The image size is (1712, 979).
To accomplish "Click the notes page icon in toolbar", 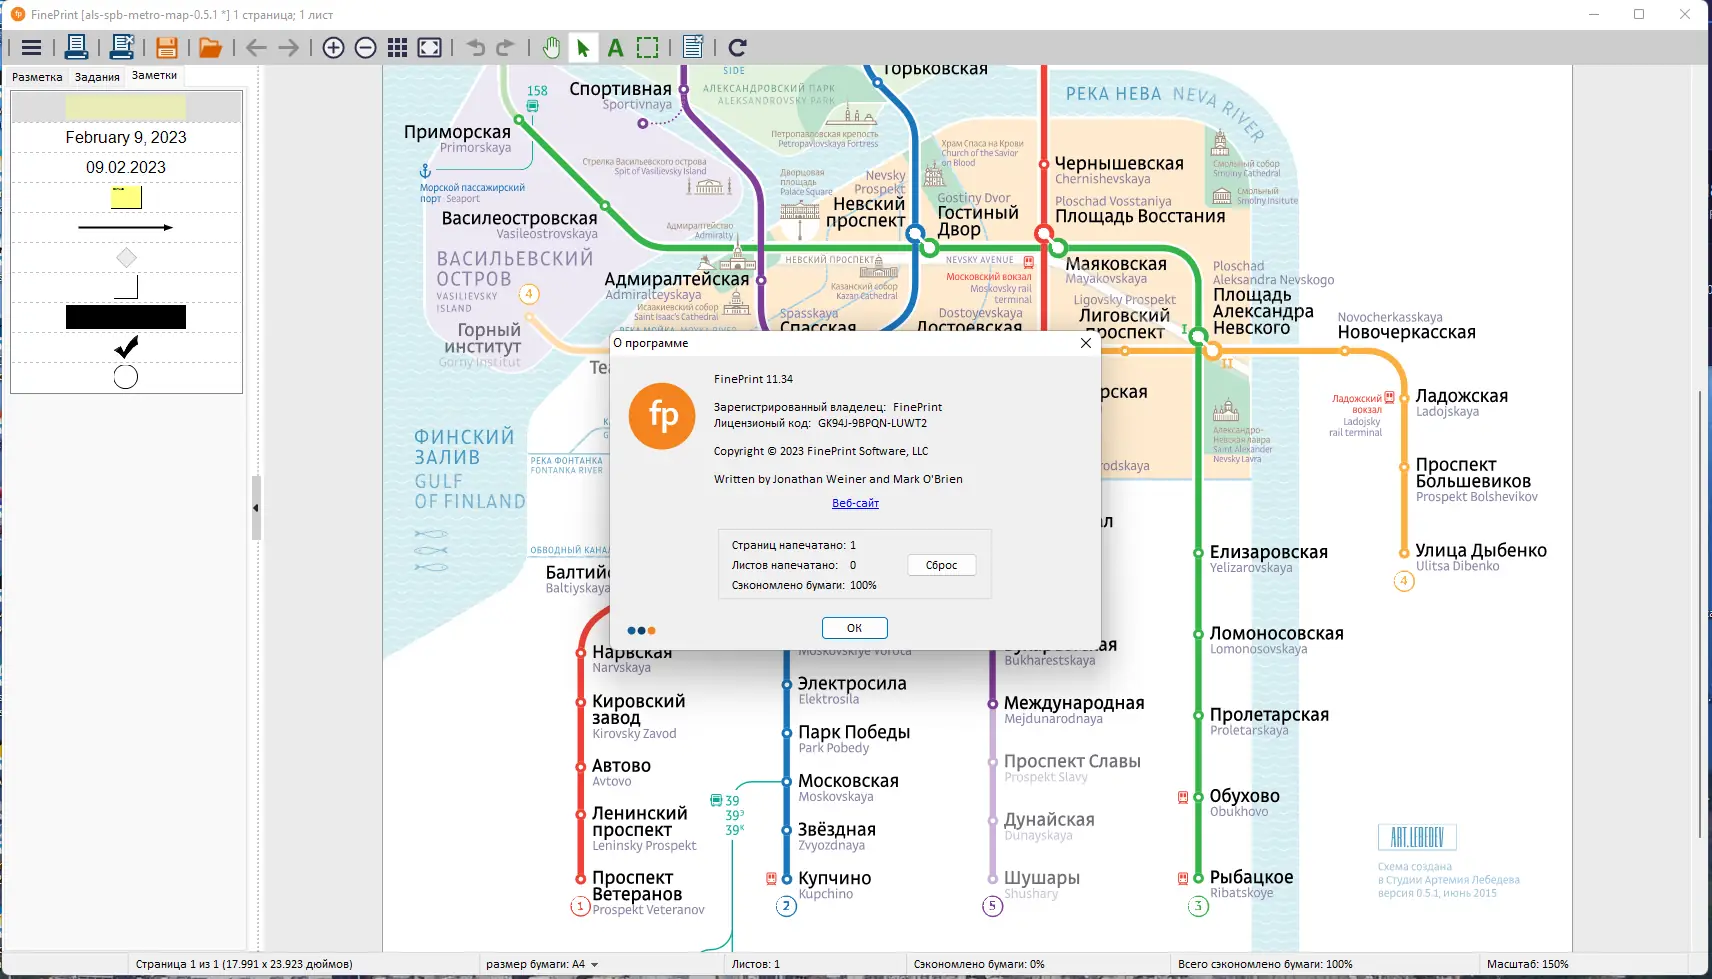I will pos(693,47).
